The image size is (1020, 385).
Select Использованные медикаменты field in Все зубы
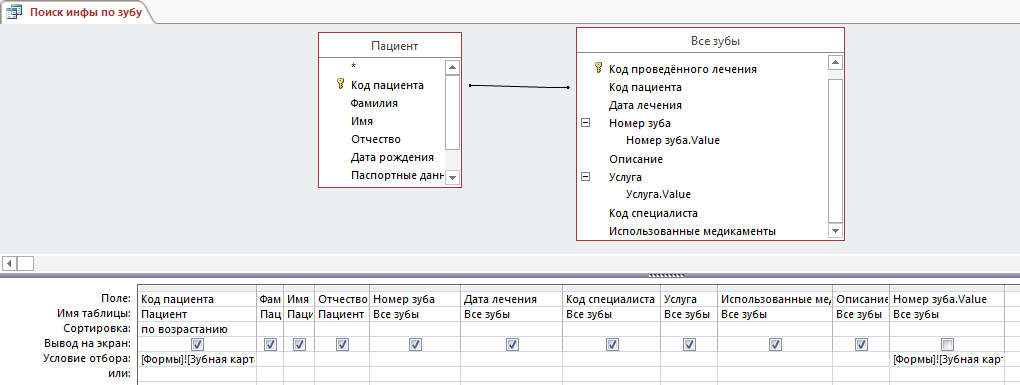[x=692, y=232]
